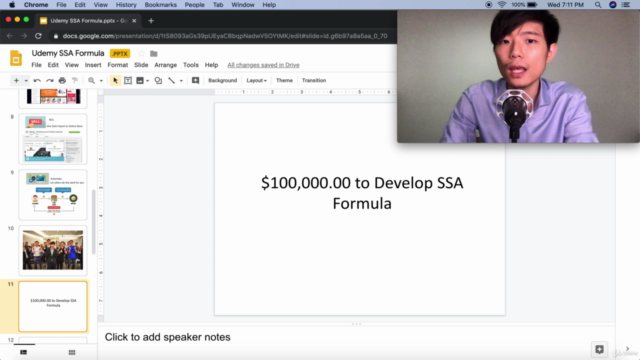Screen dimensions: 640x360
Task: Click the Spotlight search icon in menu bar
Action: point(598,5)
